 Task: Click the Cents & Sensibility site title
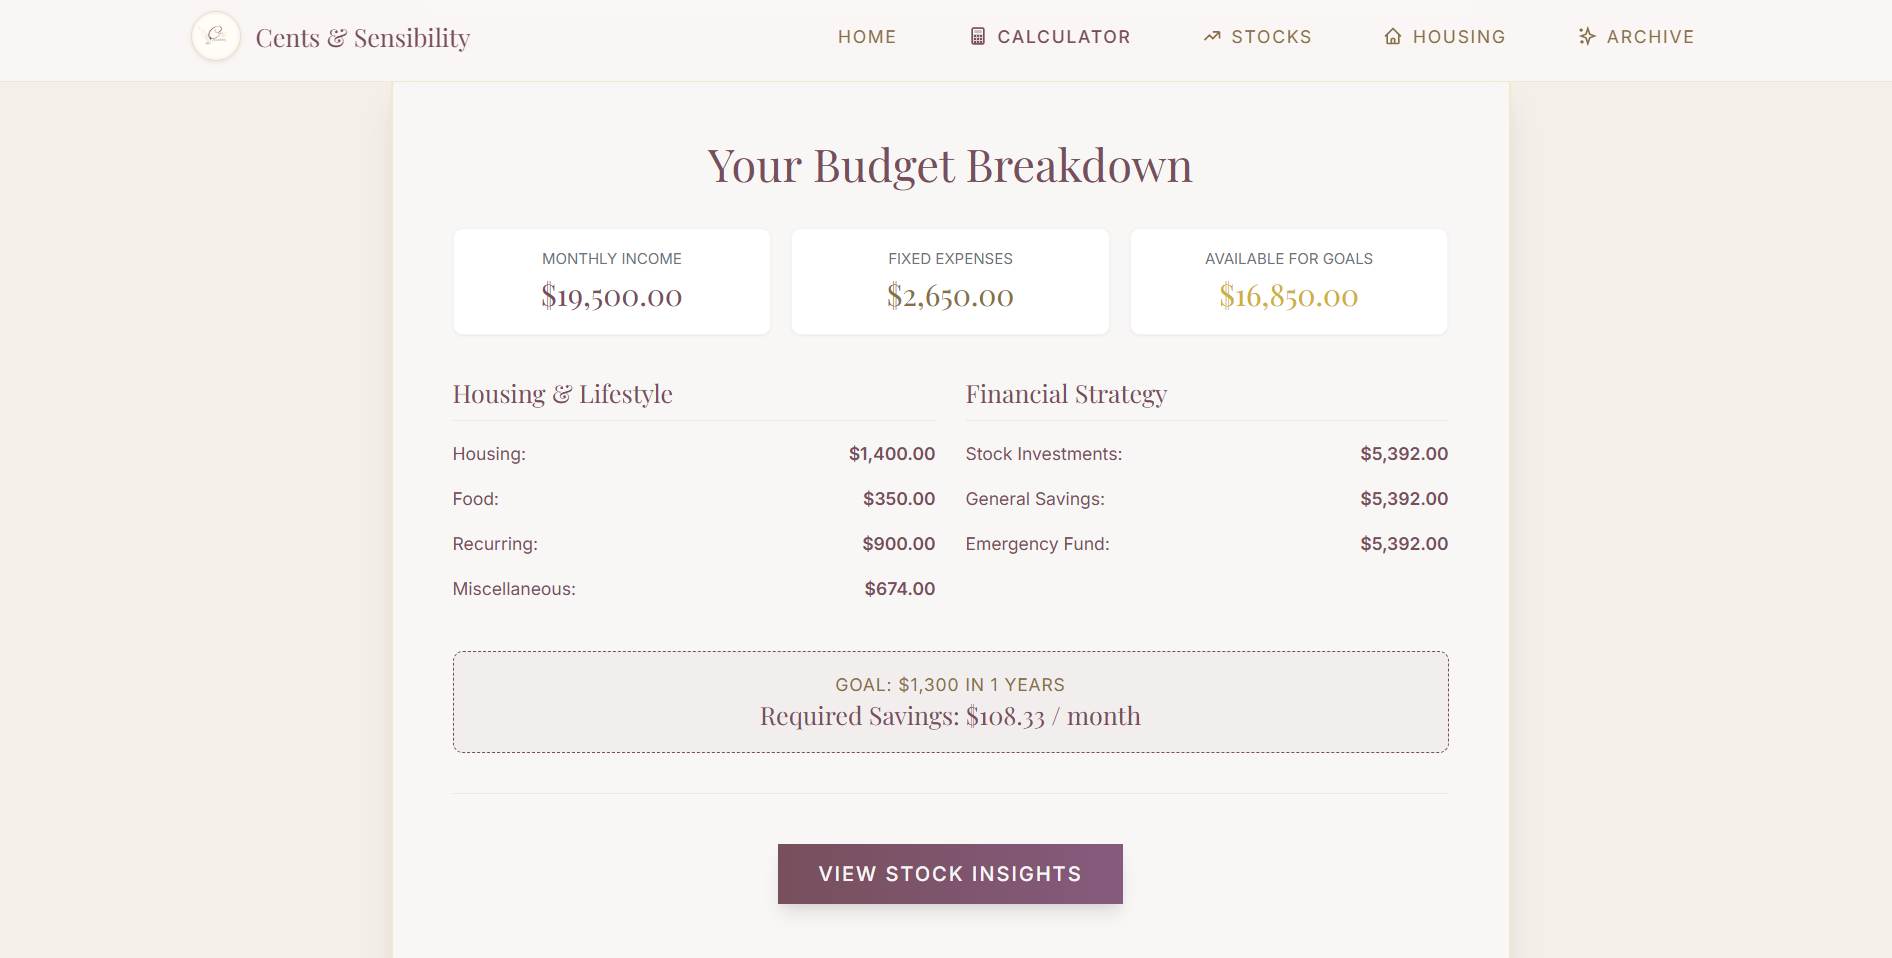[x=362, y=38]
